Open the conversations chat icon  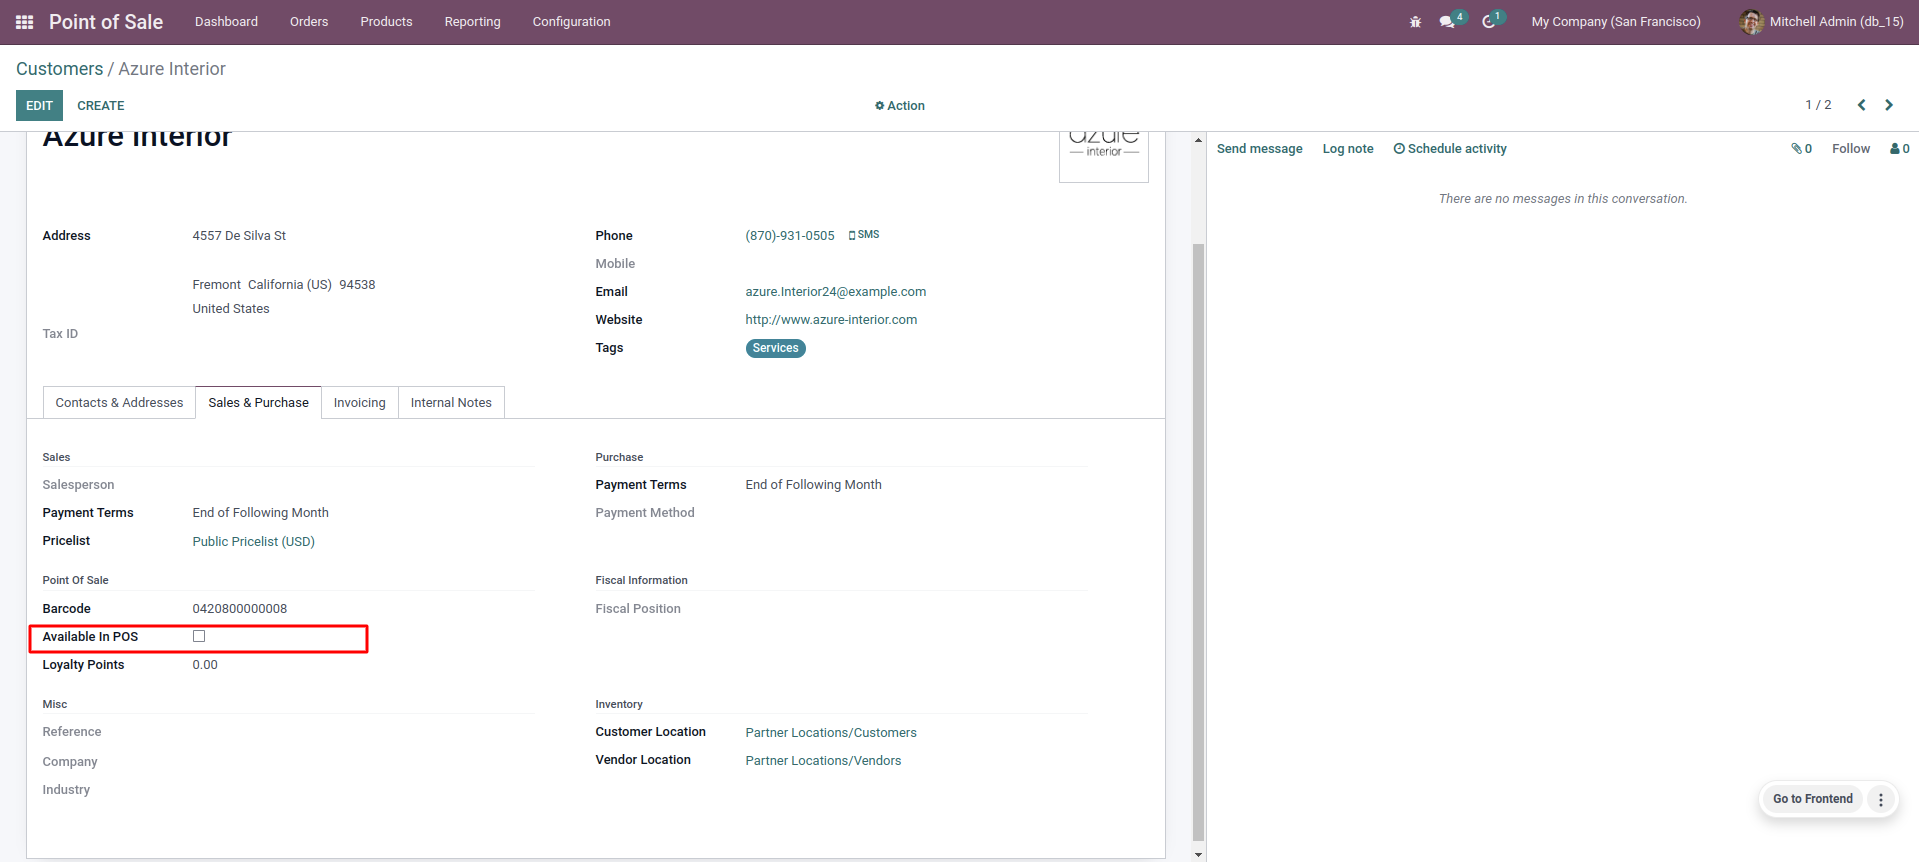tap(1447, 22)
